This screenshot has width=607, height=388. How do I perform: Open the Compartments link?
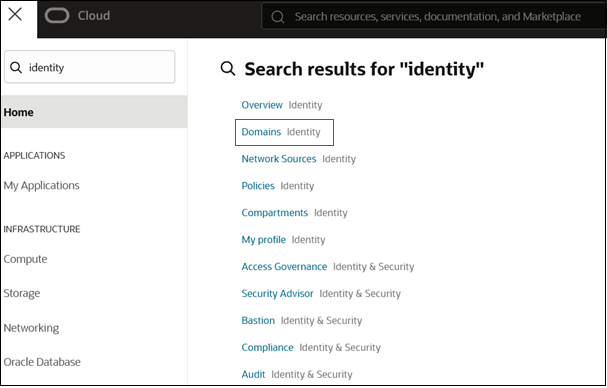pos(274,213)
